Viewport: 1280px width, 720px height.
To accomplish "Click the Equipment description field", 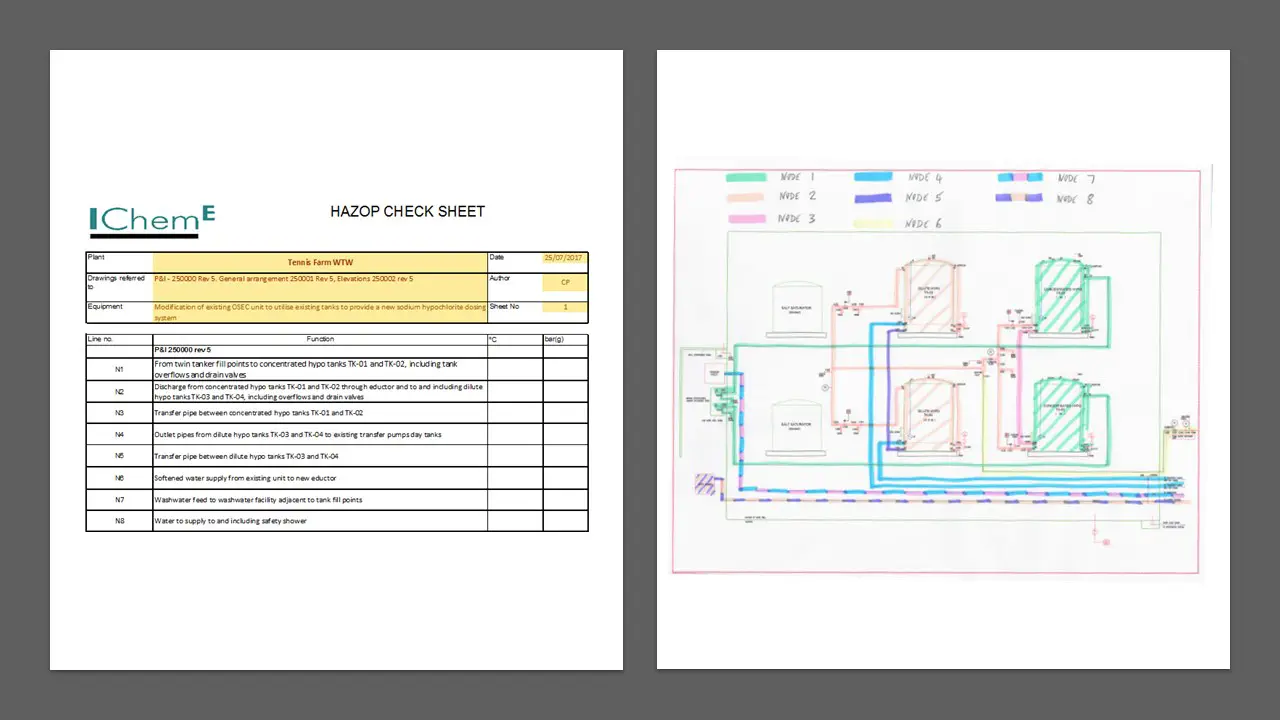I will tap(320, 312).
